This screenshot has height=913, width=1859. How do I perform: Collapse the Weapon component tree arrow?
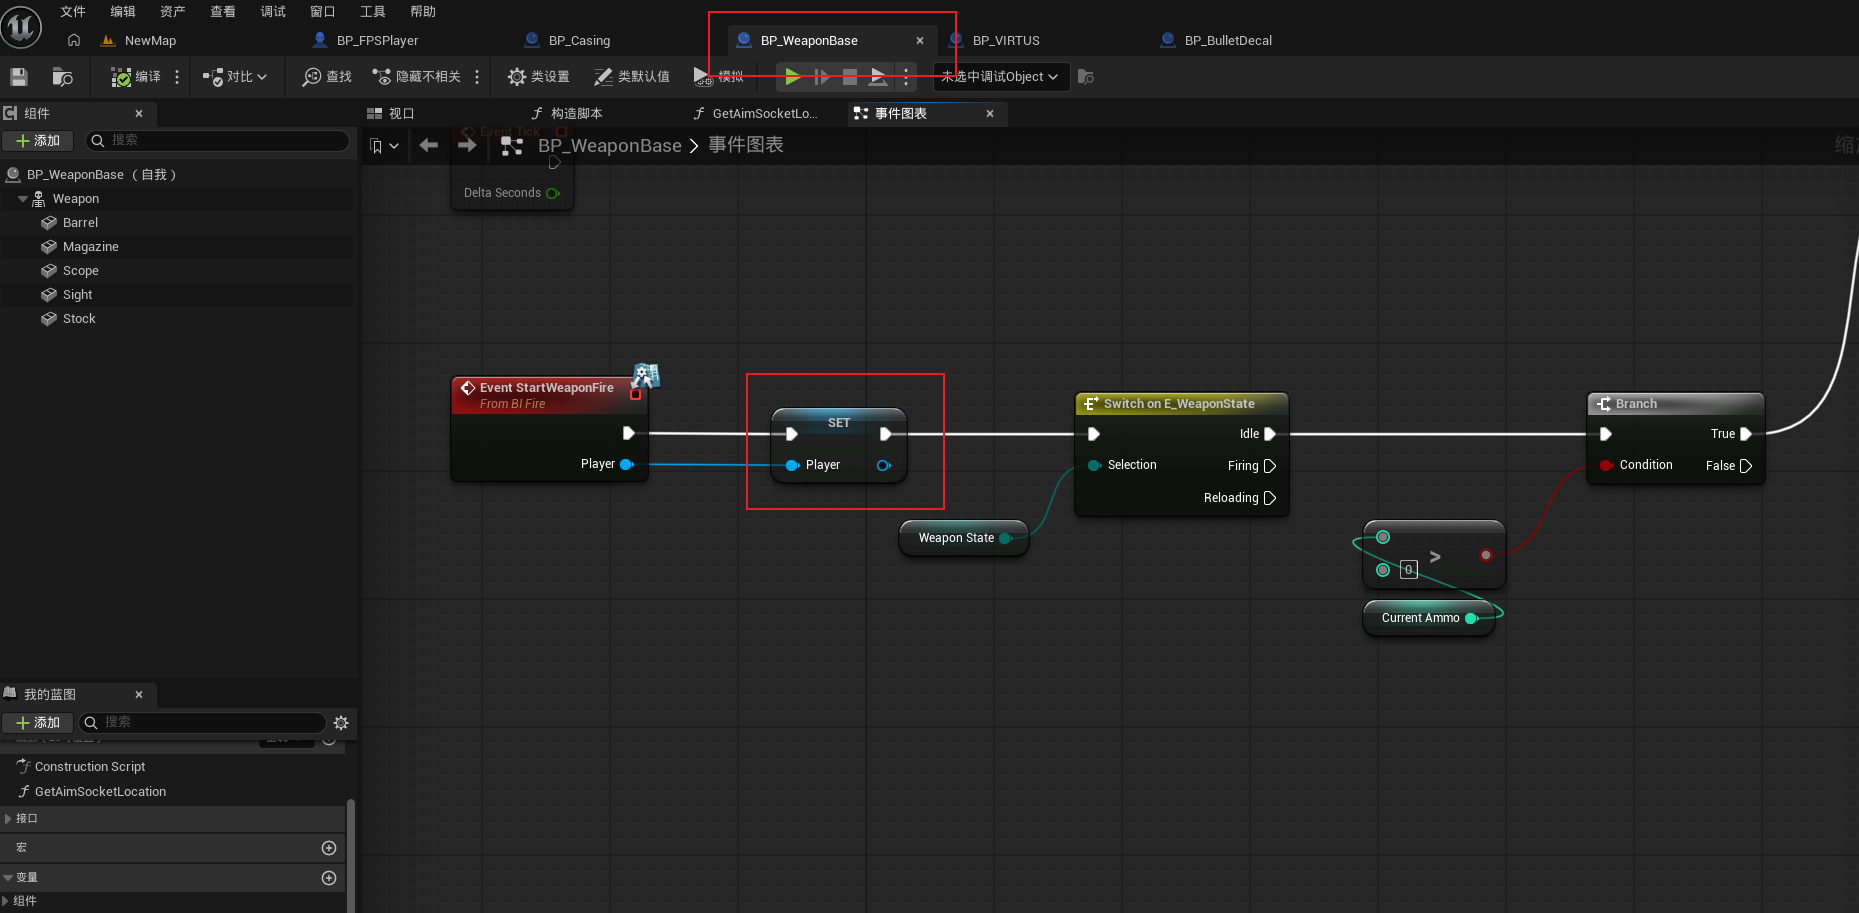coord(23,199)
